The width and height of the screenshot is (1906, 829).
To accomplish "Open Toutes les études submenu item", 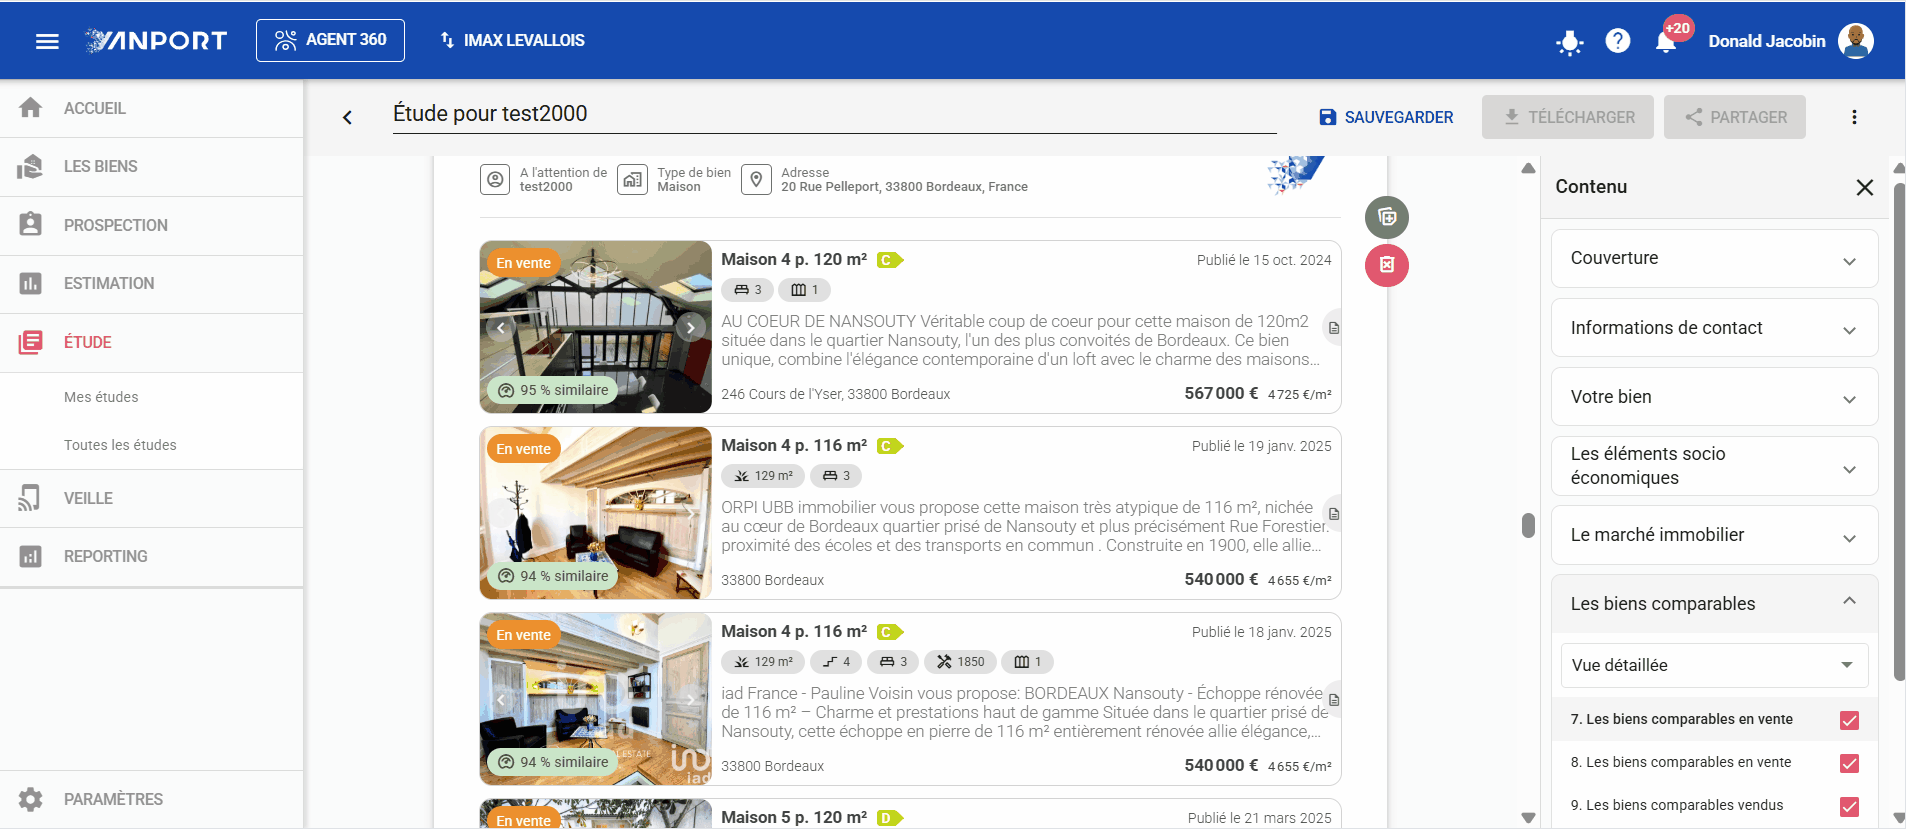I will (x=120, y=445).
